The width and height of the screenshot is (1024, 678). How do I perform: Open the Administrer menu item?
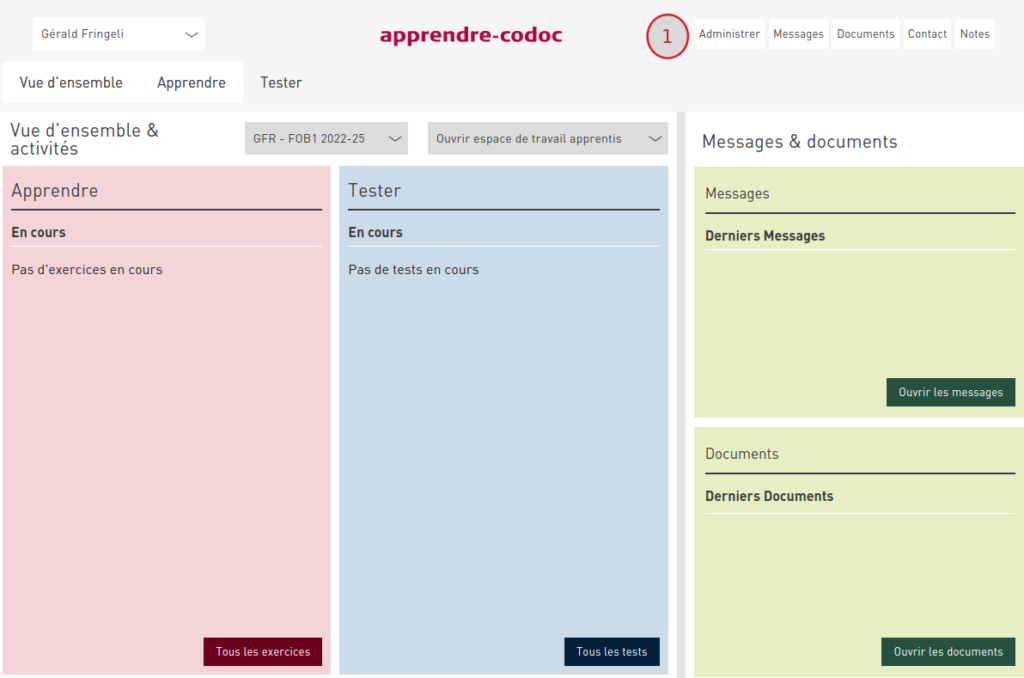(729, 34)
